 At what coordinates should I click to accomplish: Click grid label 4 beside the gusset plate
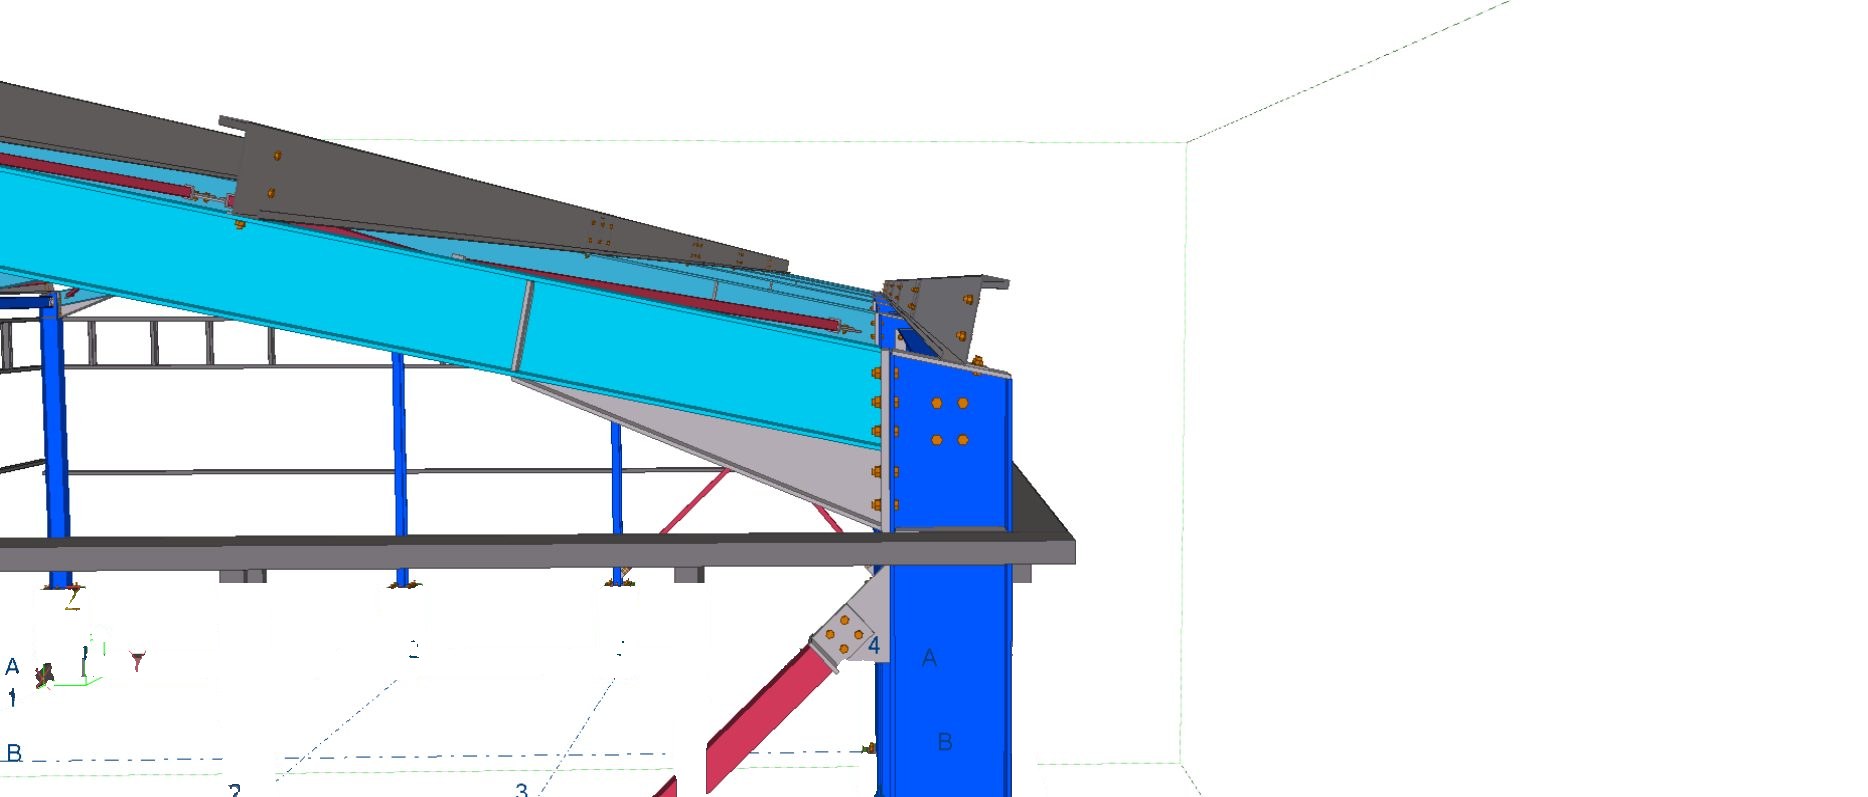pyautogui.click(x=874, y=646)
